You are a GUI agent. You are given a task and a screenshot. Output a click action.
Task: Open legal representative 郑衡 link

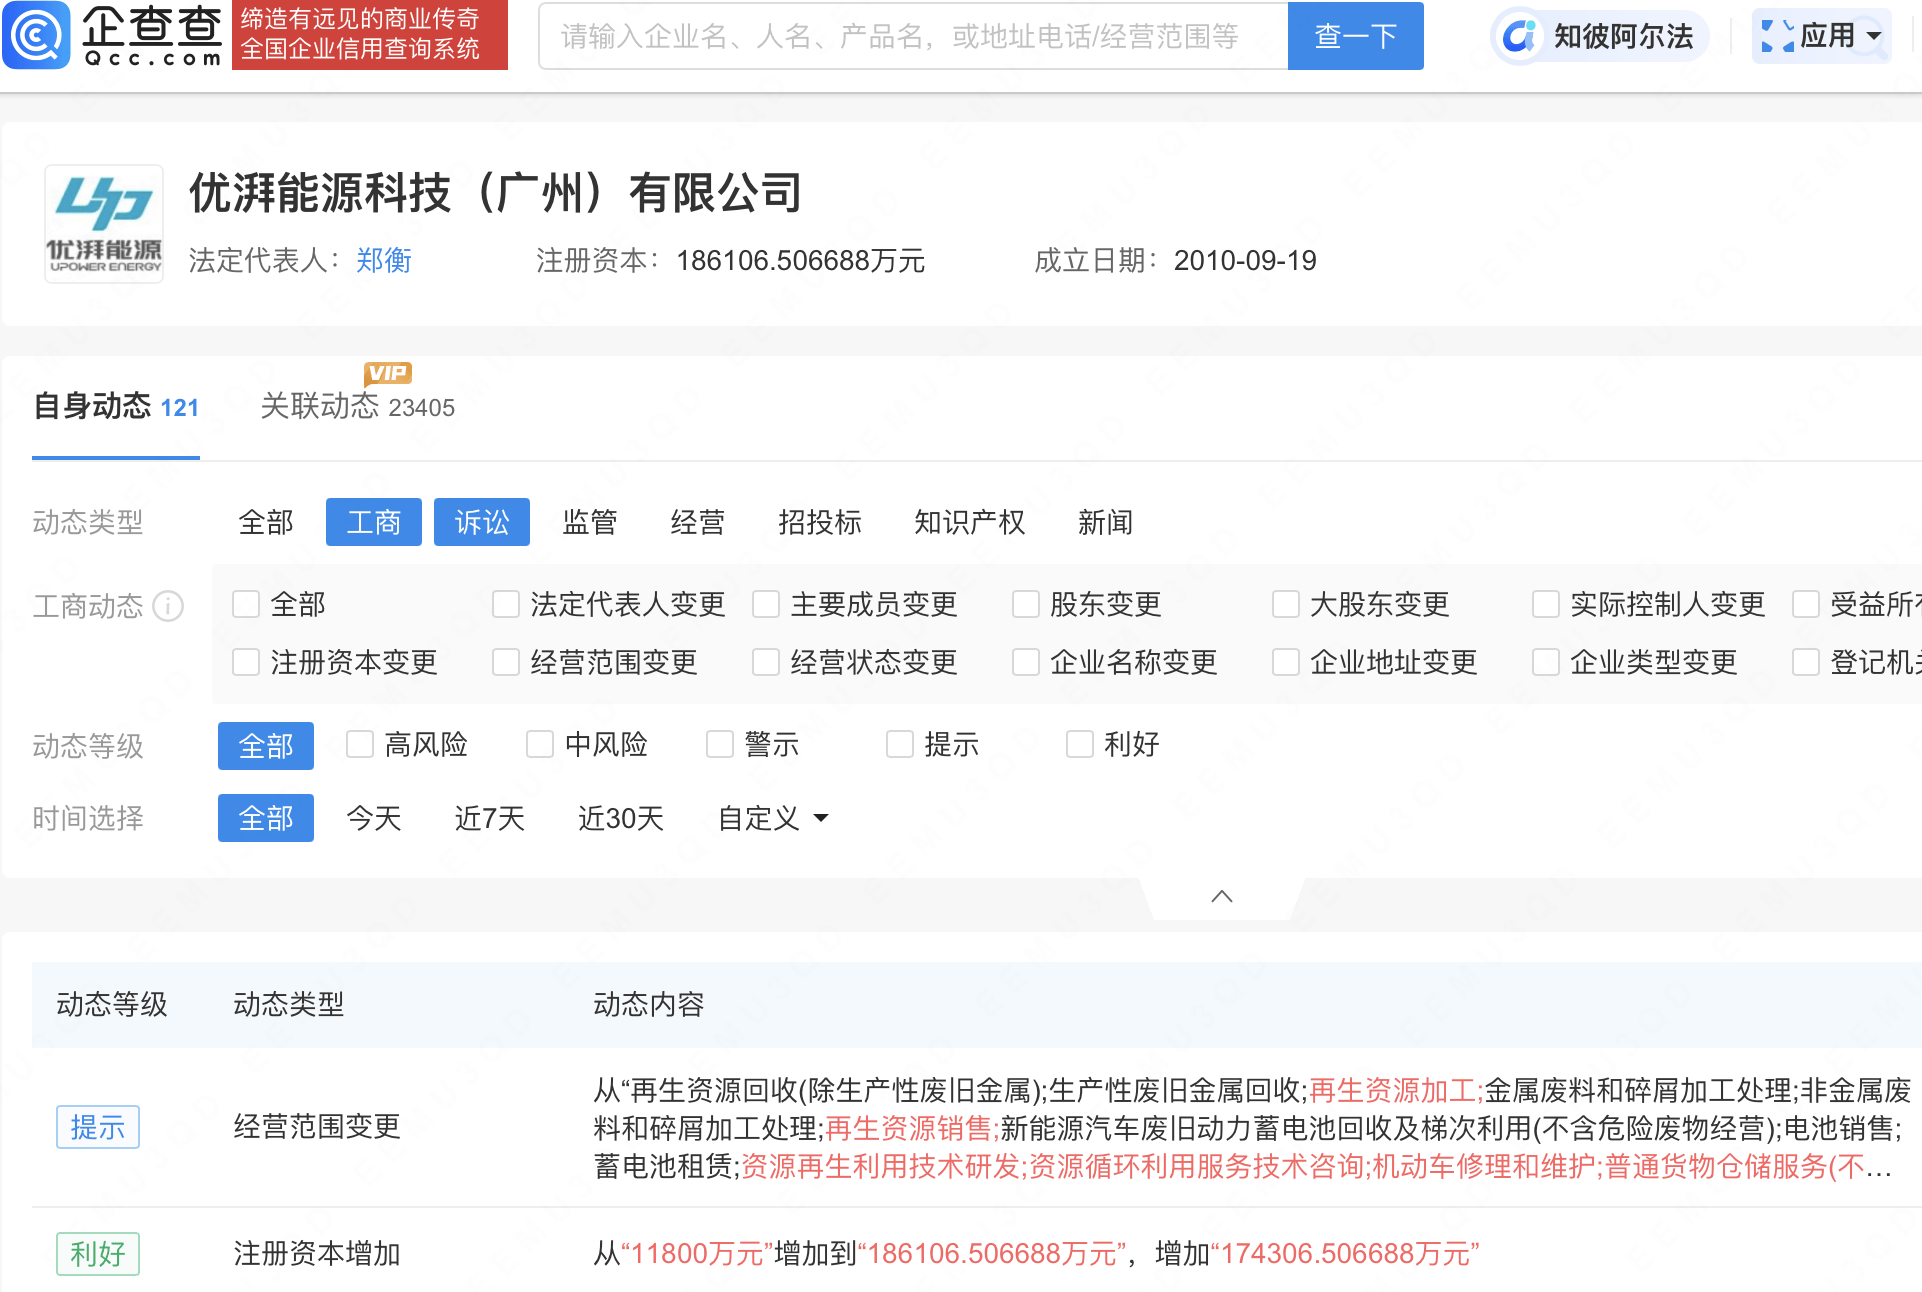coord(384,261)
